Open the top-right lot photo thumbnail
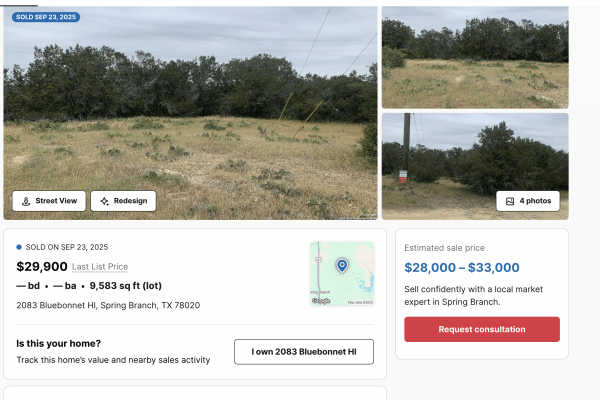600x400 pixels. coord(475,57)
